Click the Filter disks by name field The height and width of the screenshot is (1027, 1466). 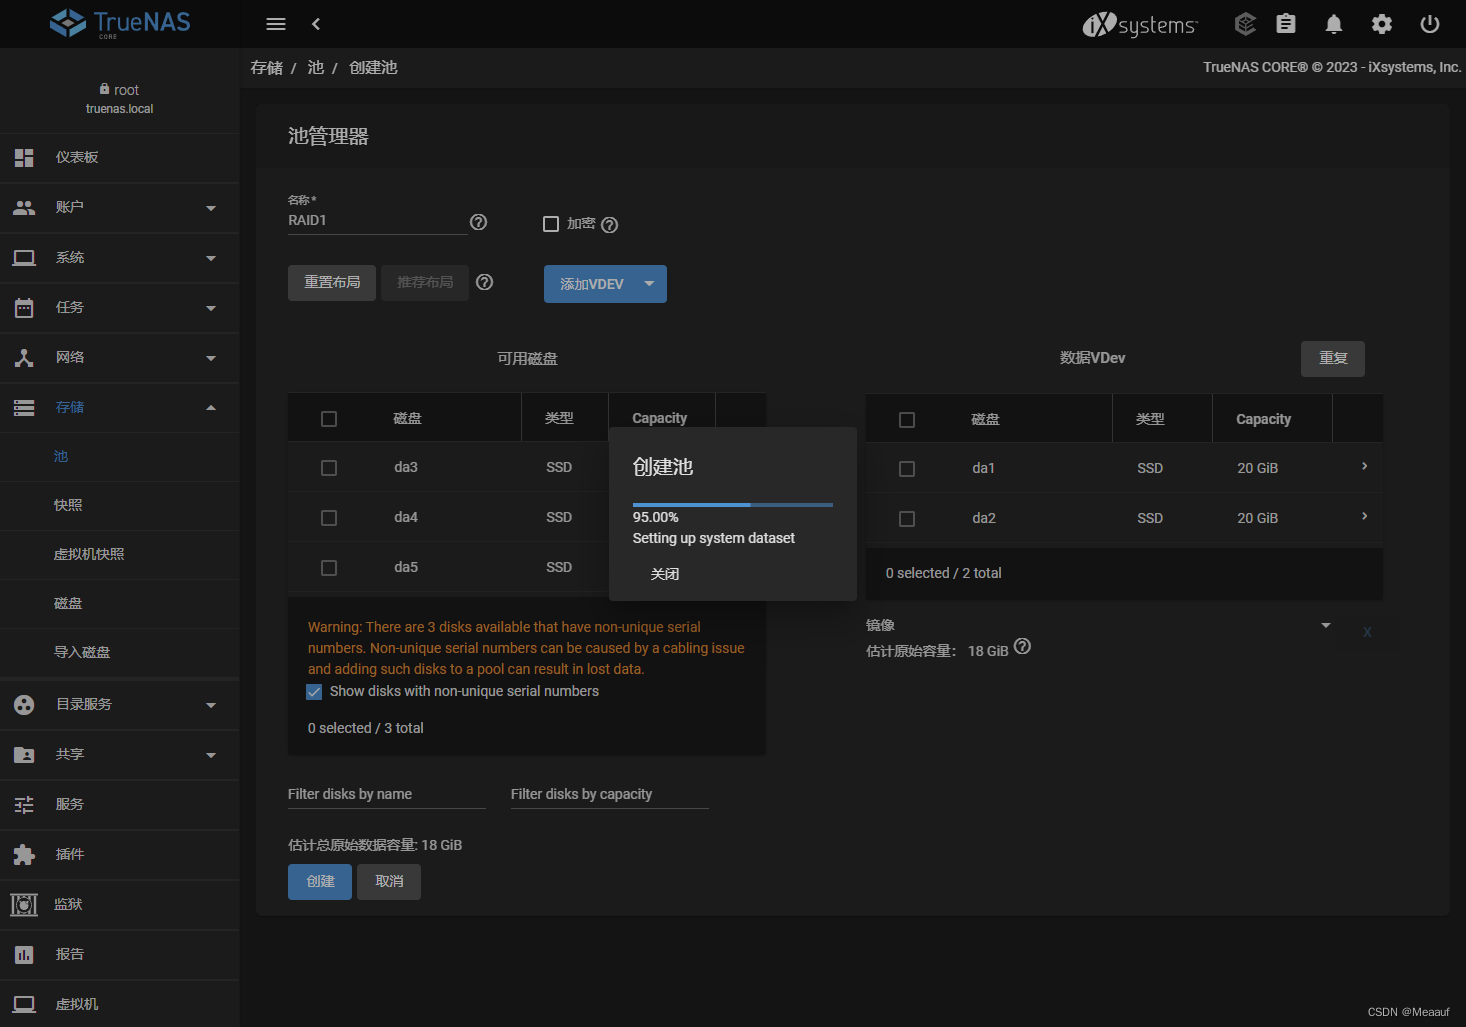387,794
